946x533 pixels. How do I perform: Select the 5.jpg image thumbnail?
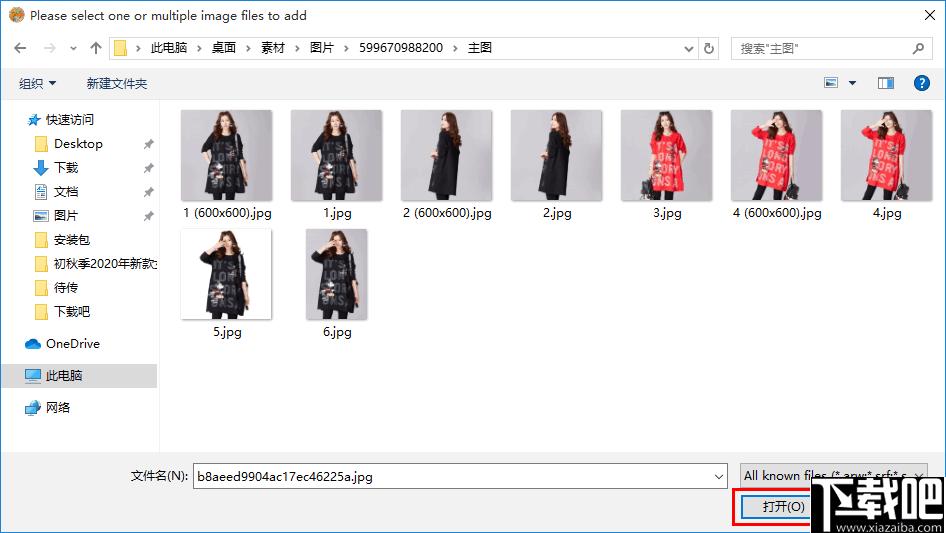[x=226, y=274]
